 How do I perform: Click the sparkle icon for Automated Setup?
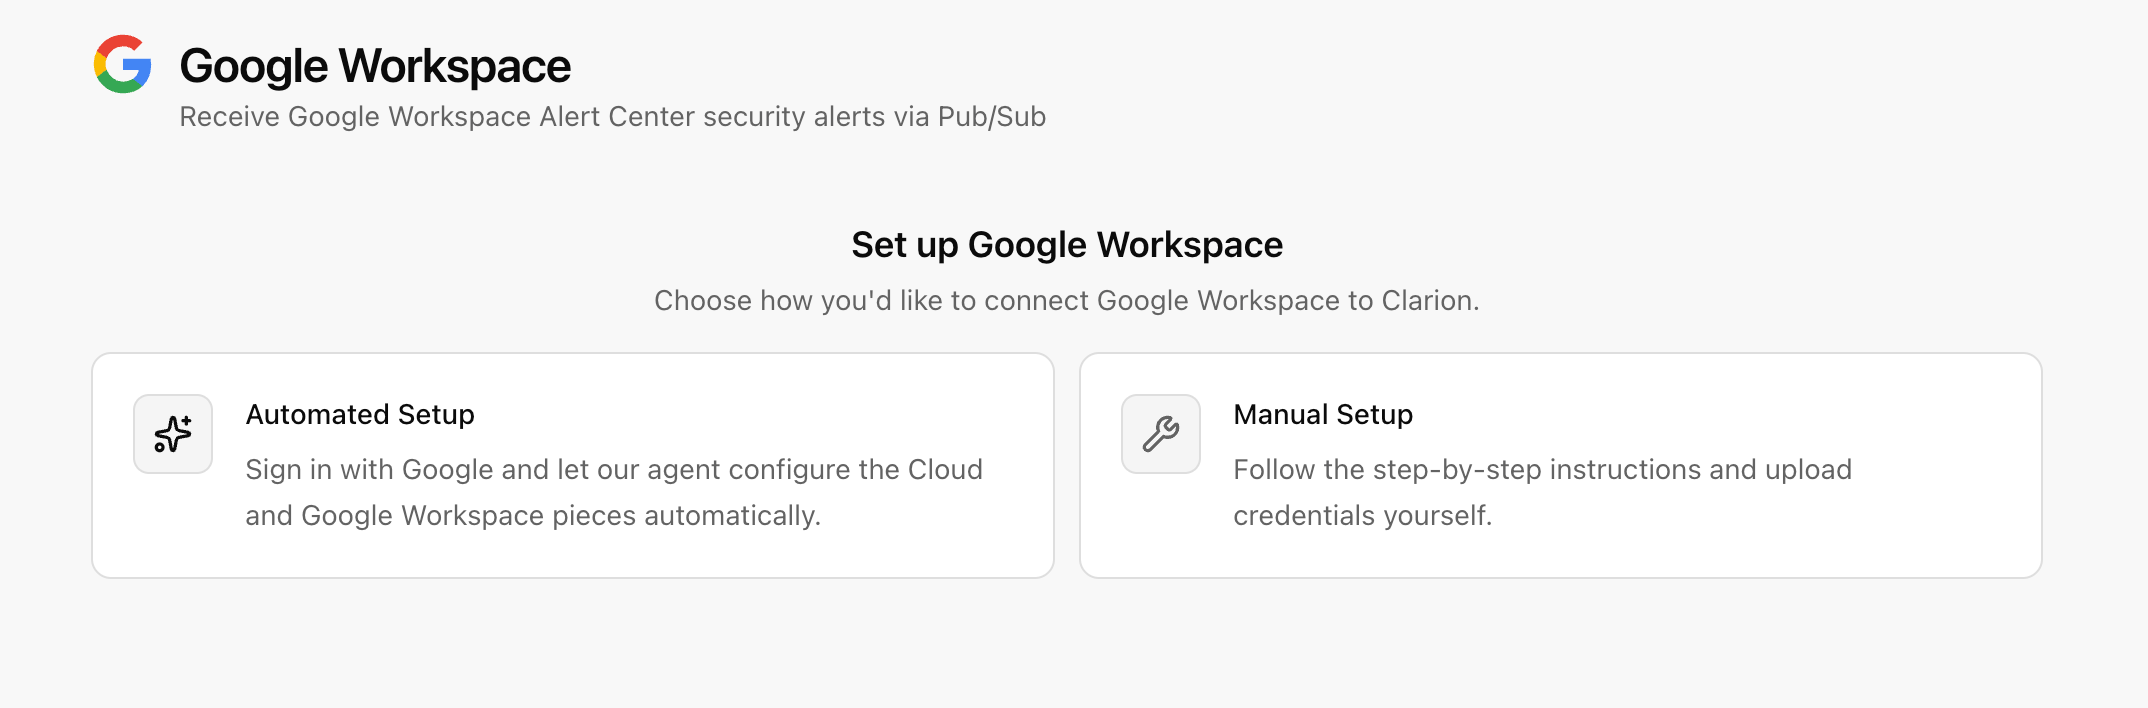(173, 434)
